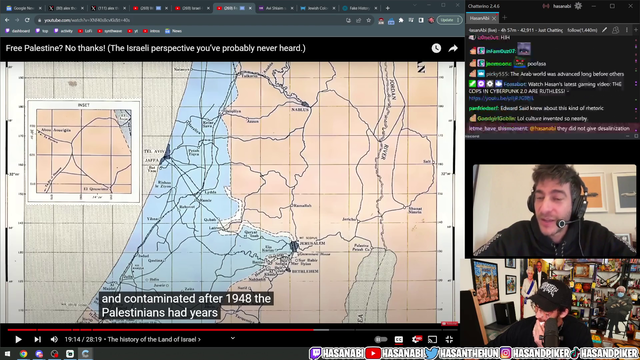
Task: Reload the current YouTube page
Action: pos(27,20)
